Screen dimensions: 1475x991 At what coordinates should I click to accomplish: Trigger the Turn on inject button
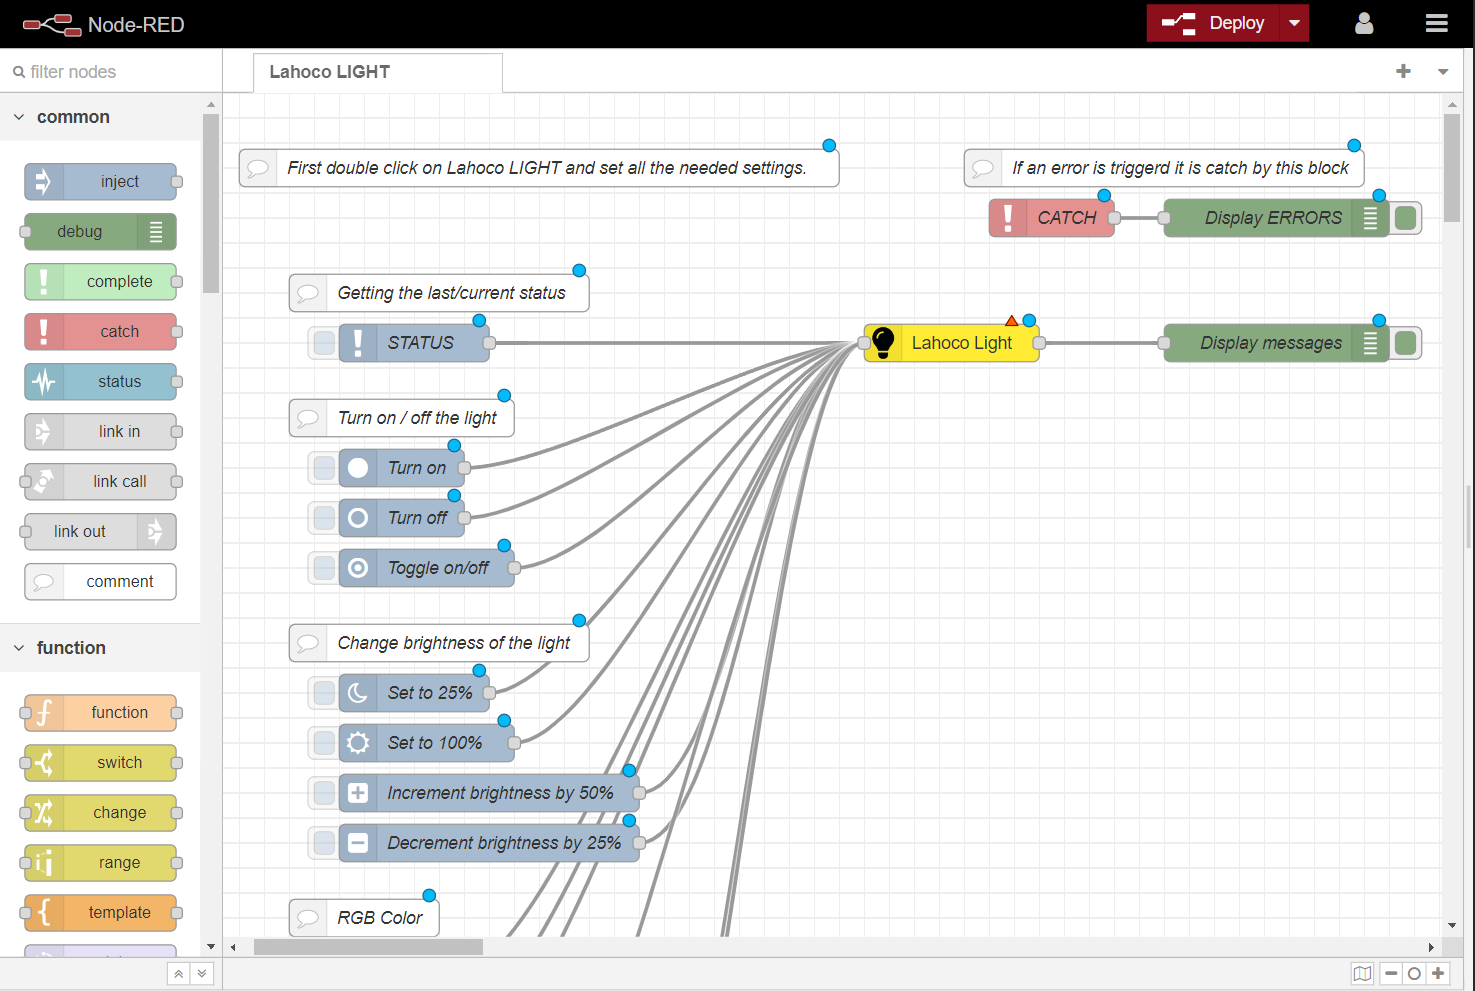pyautogui.click(x=324, y=468)
